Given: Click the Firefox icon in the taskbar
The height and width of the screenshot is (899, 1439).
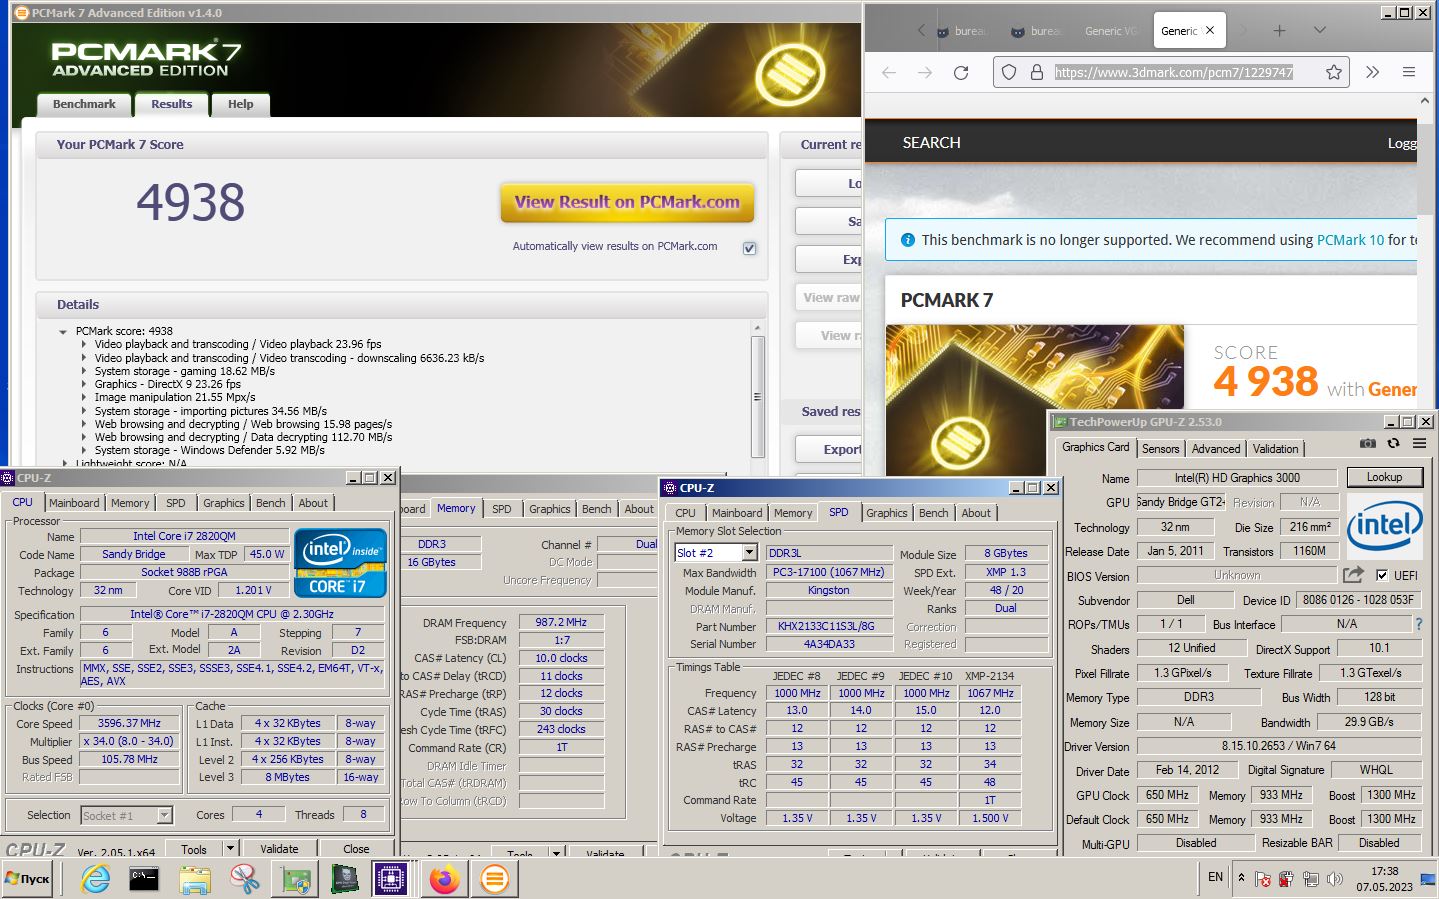Looking at the screenshot, I should click(444, 879).
